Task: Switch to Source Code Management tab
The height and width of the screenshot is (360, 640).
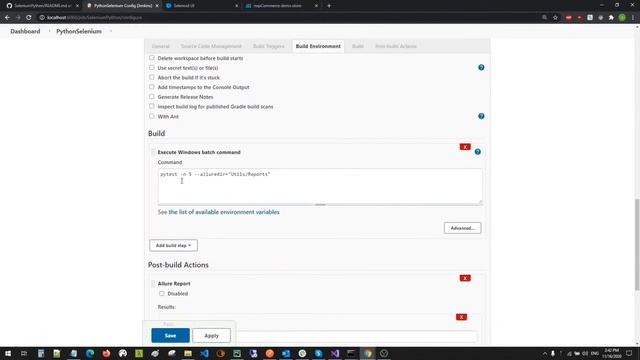Action: point(211,46)
